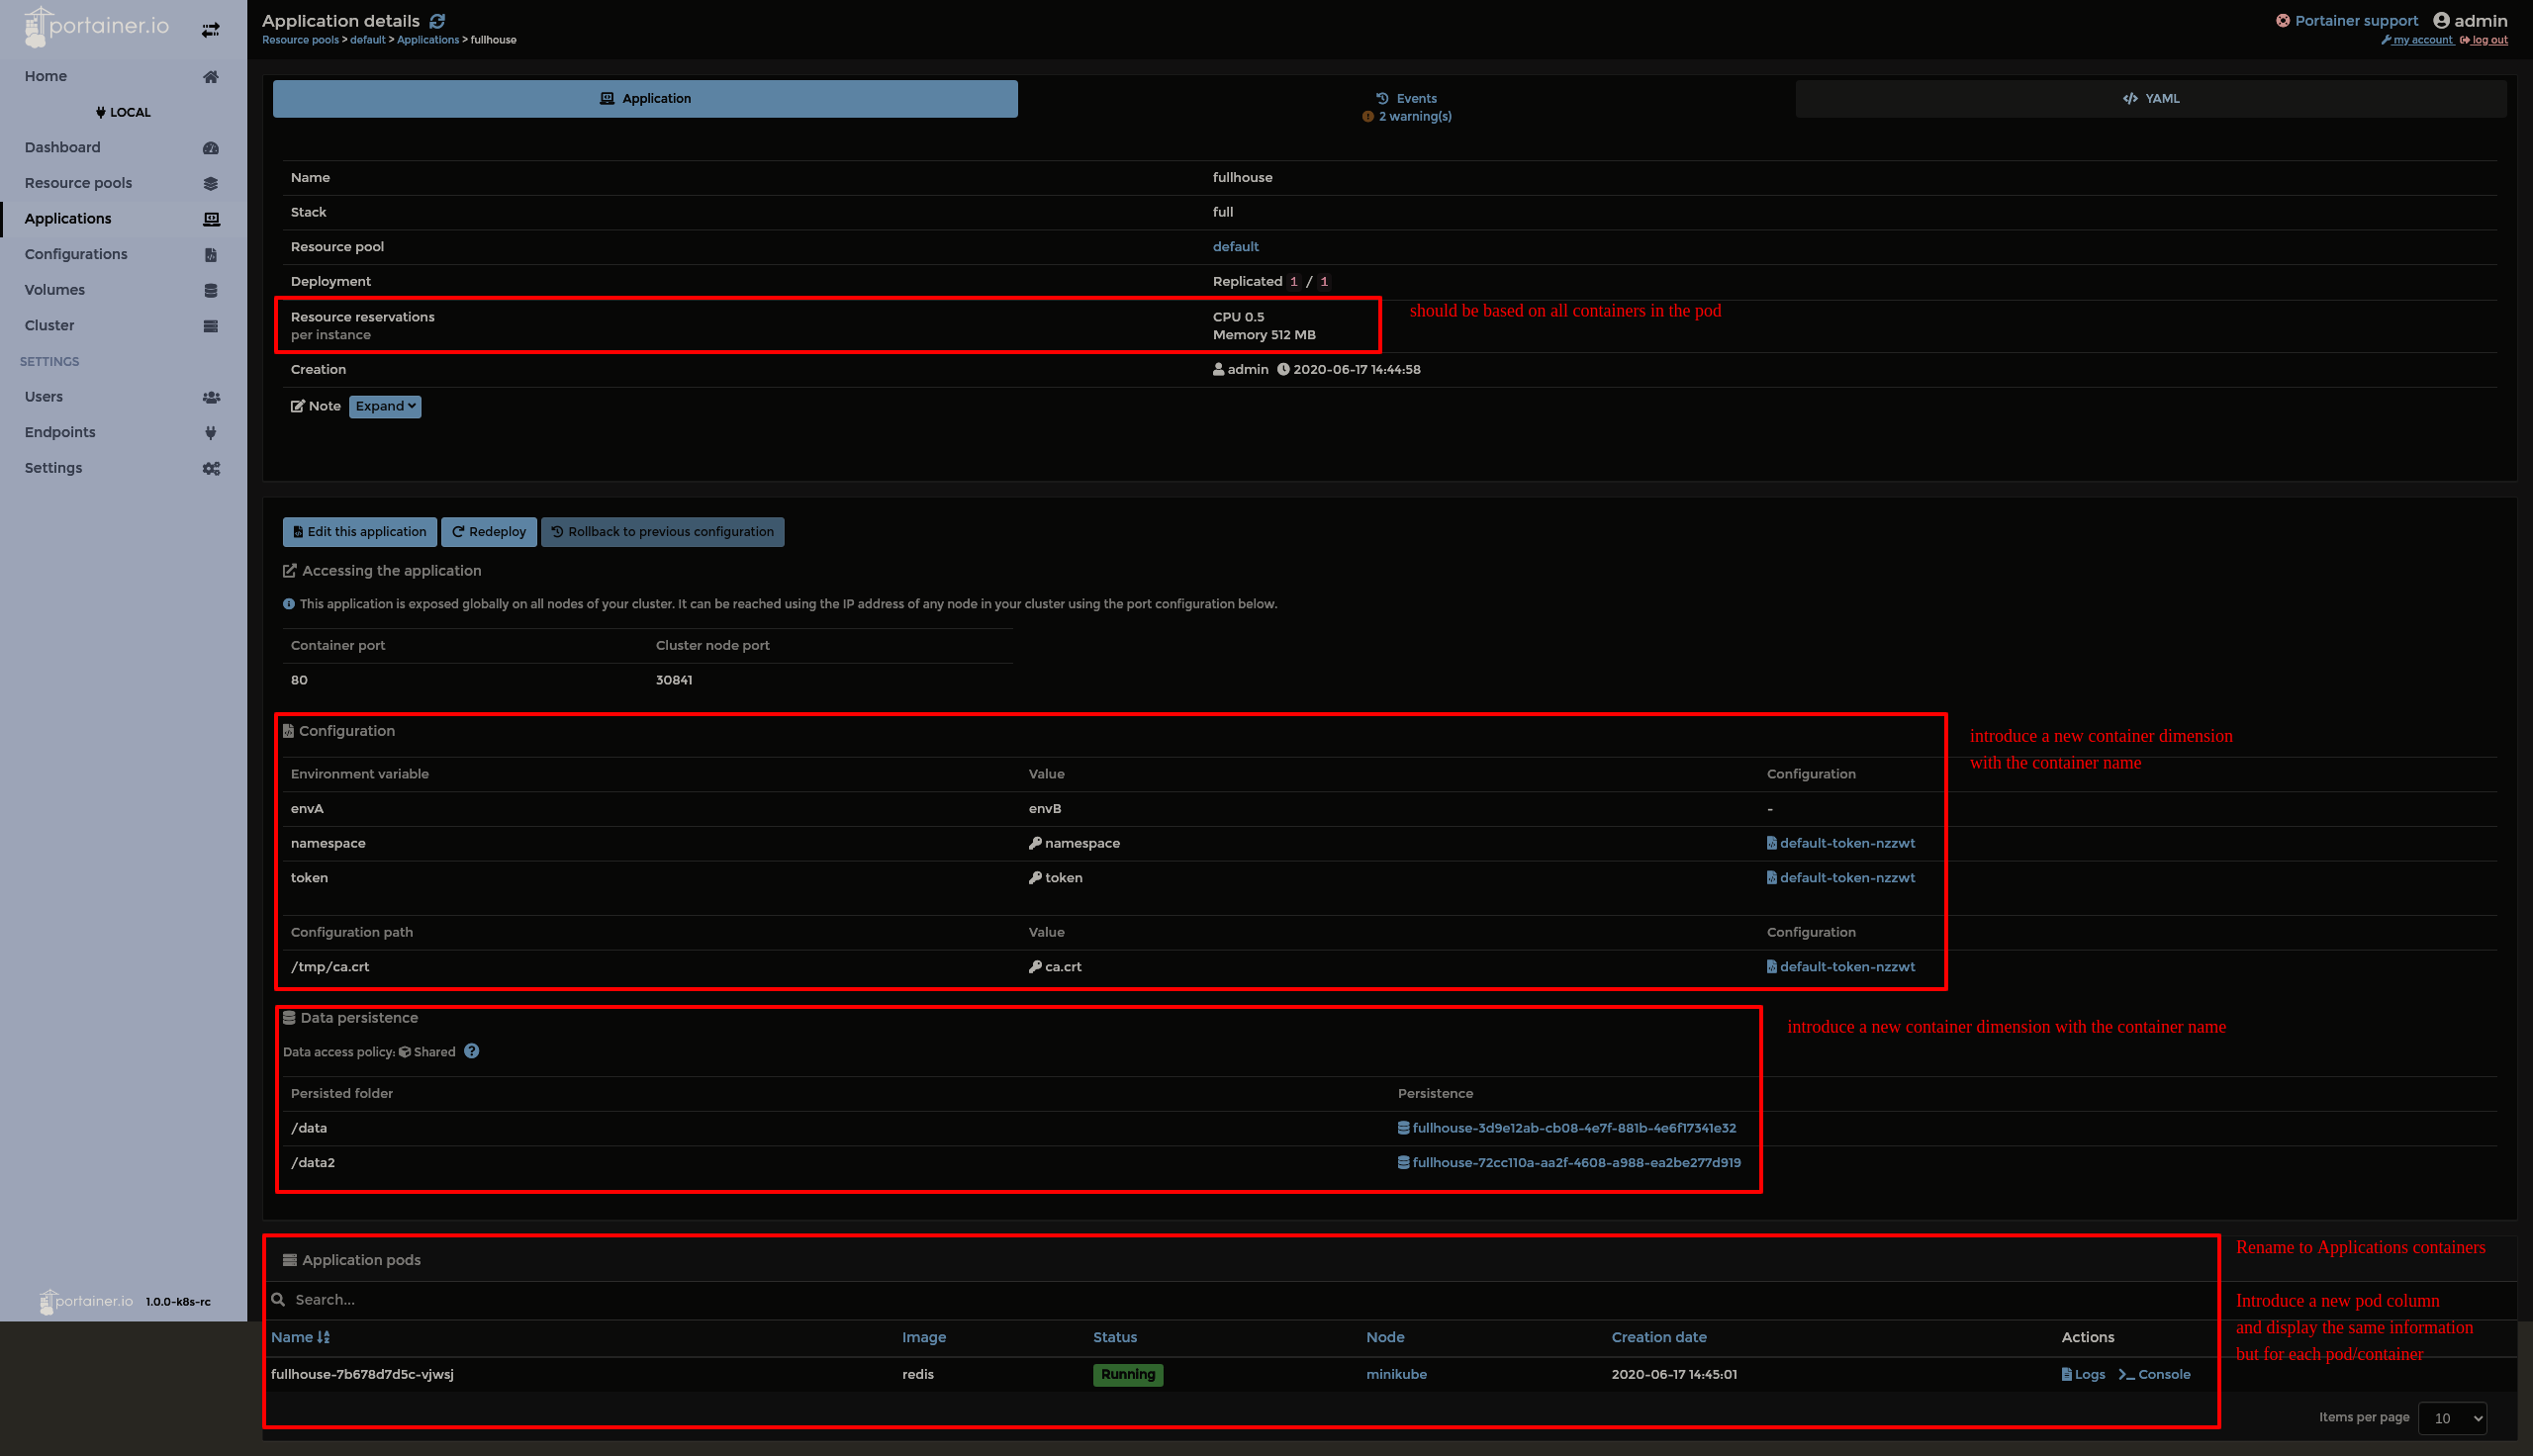Click the Redeploy button
The height and width of the screenshot is (1456, 2533).
(x=488, y=531)
